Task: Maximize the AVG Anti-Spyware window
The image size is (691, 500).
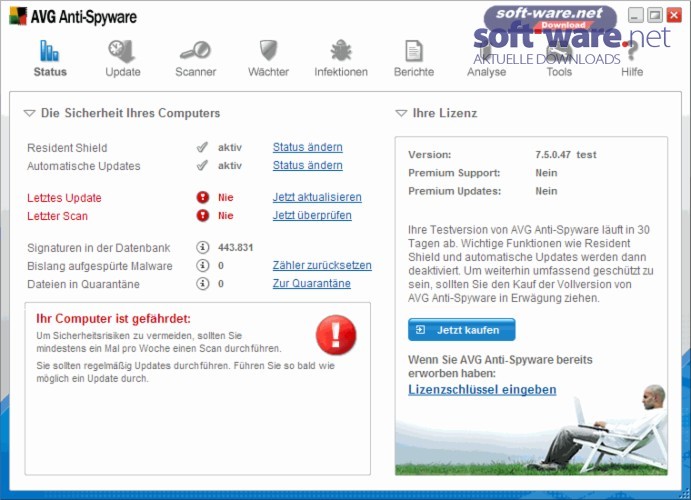Action: pyautogui.click(x=655, y=15)
